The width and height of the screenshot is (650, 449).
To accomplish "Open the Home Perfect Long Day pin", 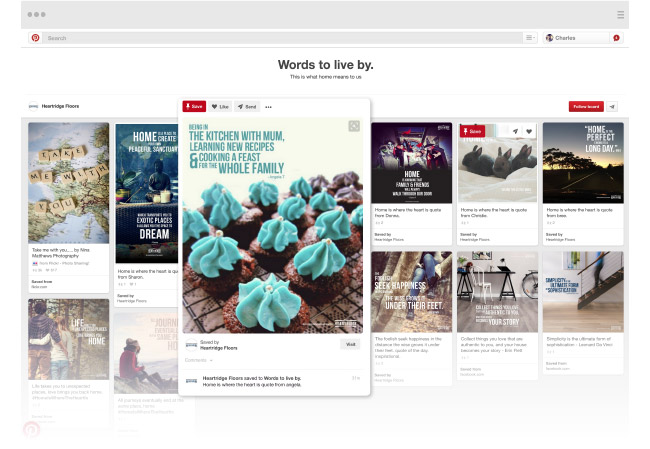I will click(583, 163).
